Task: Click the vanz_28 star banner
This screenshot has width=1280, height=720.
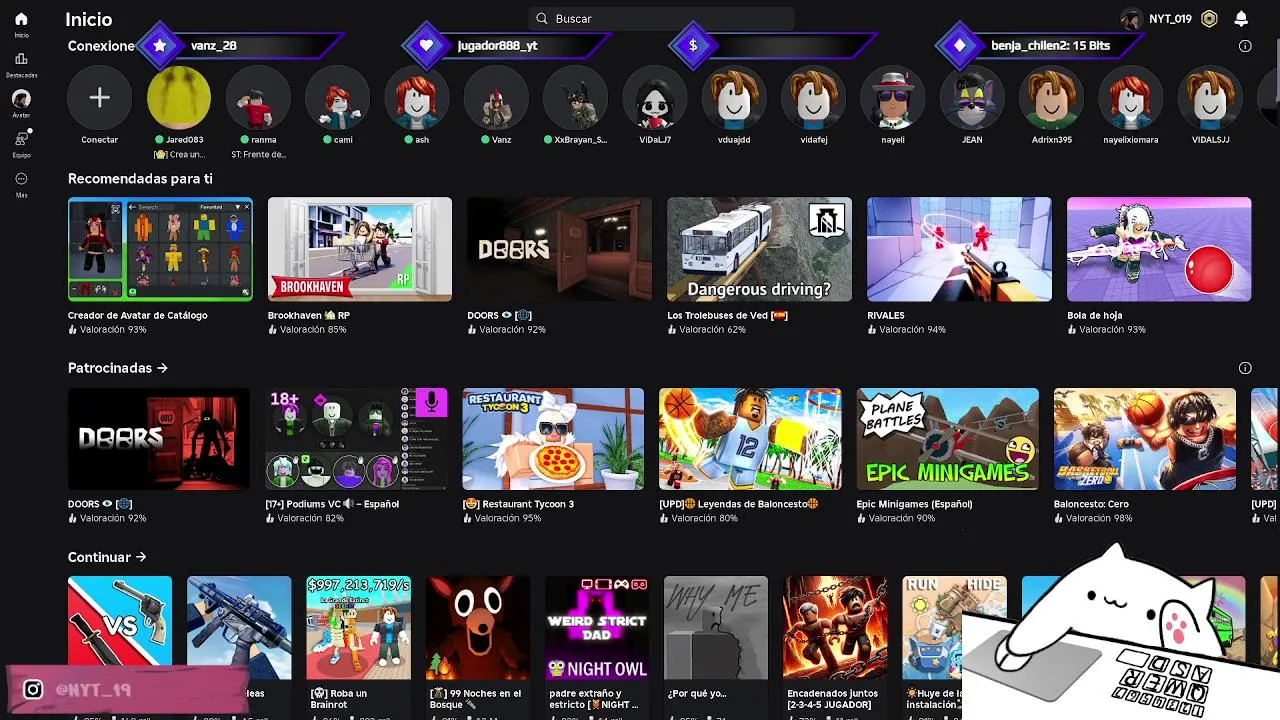Action: pos(240,46)
